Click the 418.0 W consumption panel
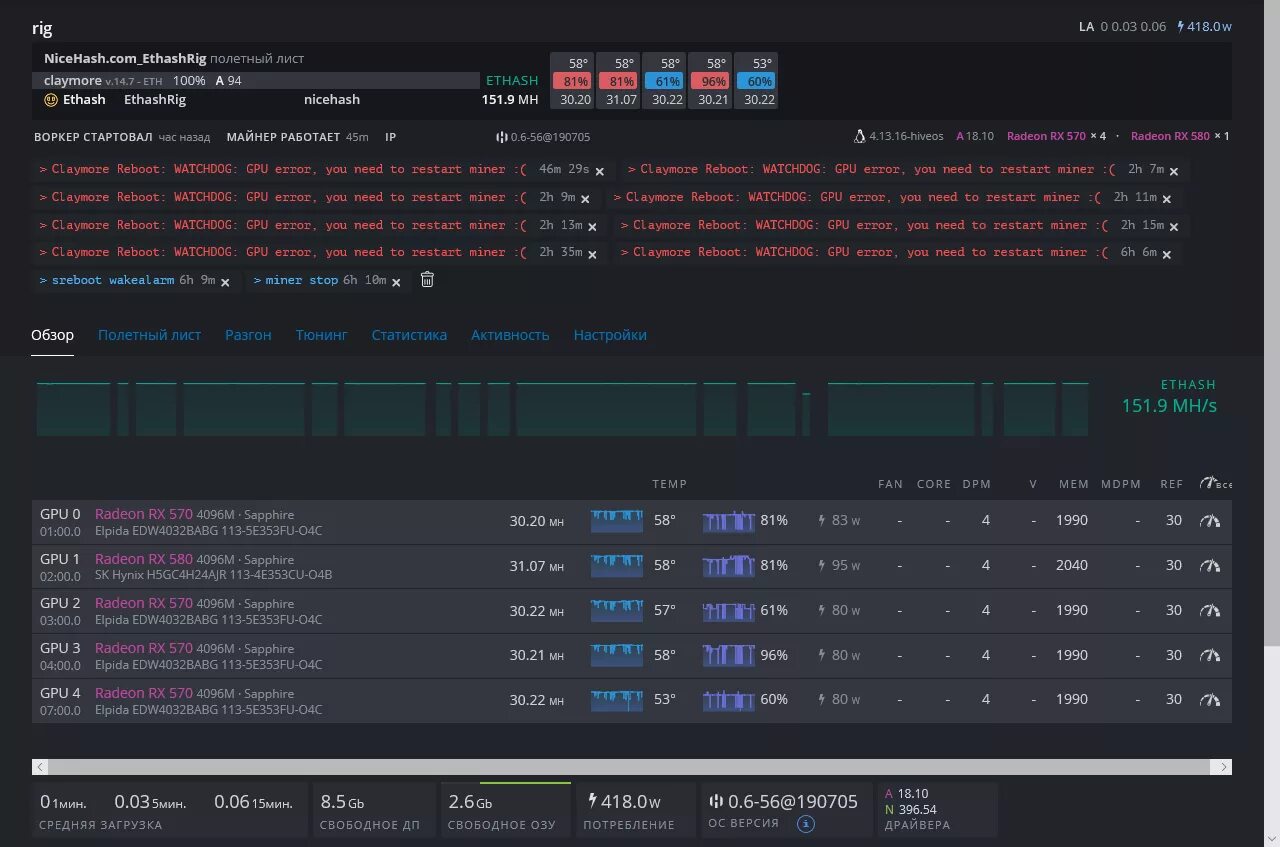 click(636, 810)
